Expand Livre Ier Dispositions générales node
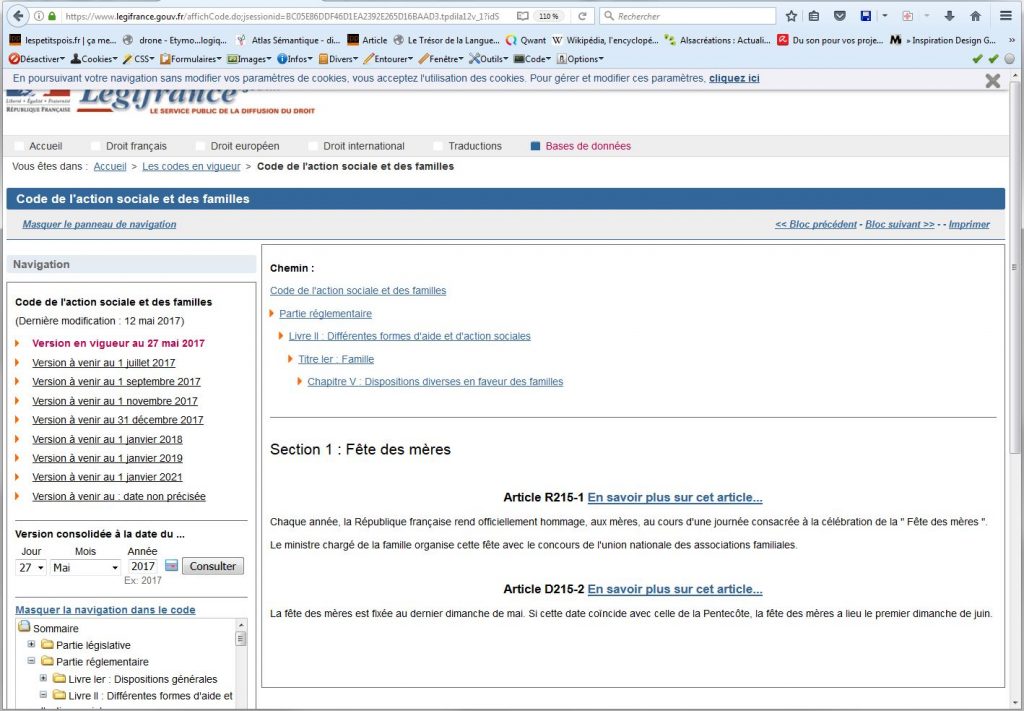This screenshot has width=1024, height=711. 44,679
